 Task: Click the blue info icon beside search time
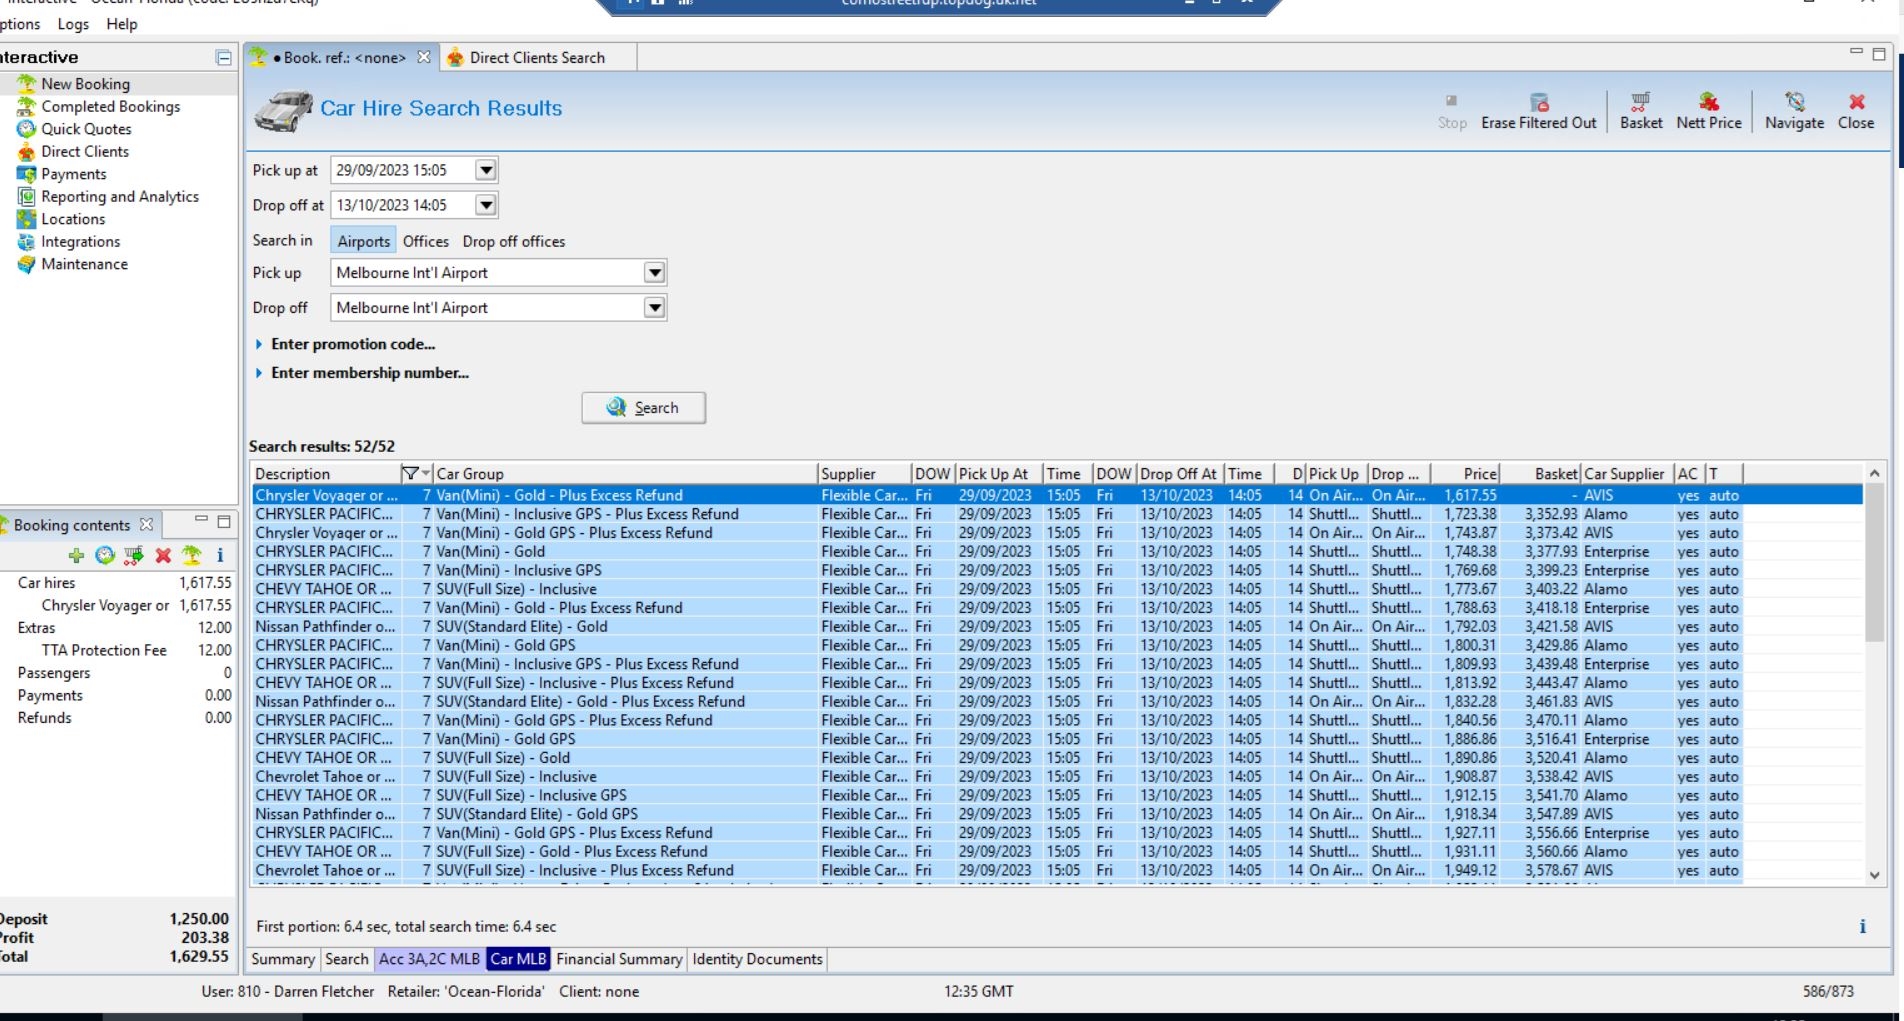tap(1862, 926)
